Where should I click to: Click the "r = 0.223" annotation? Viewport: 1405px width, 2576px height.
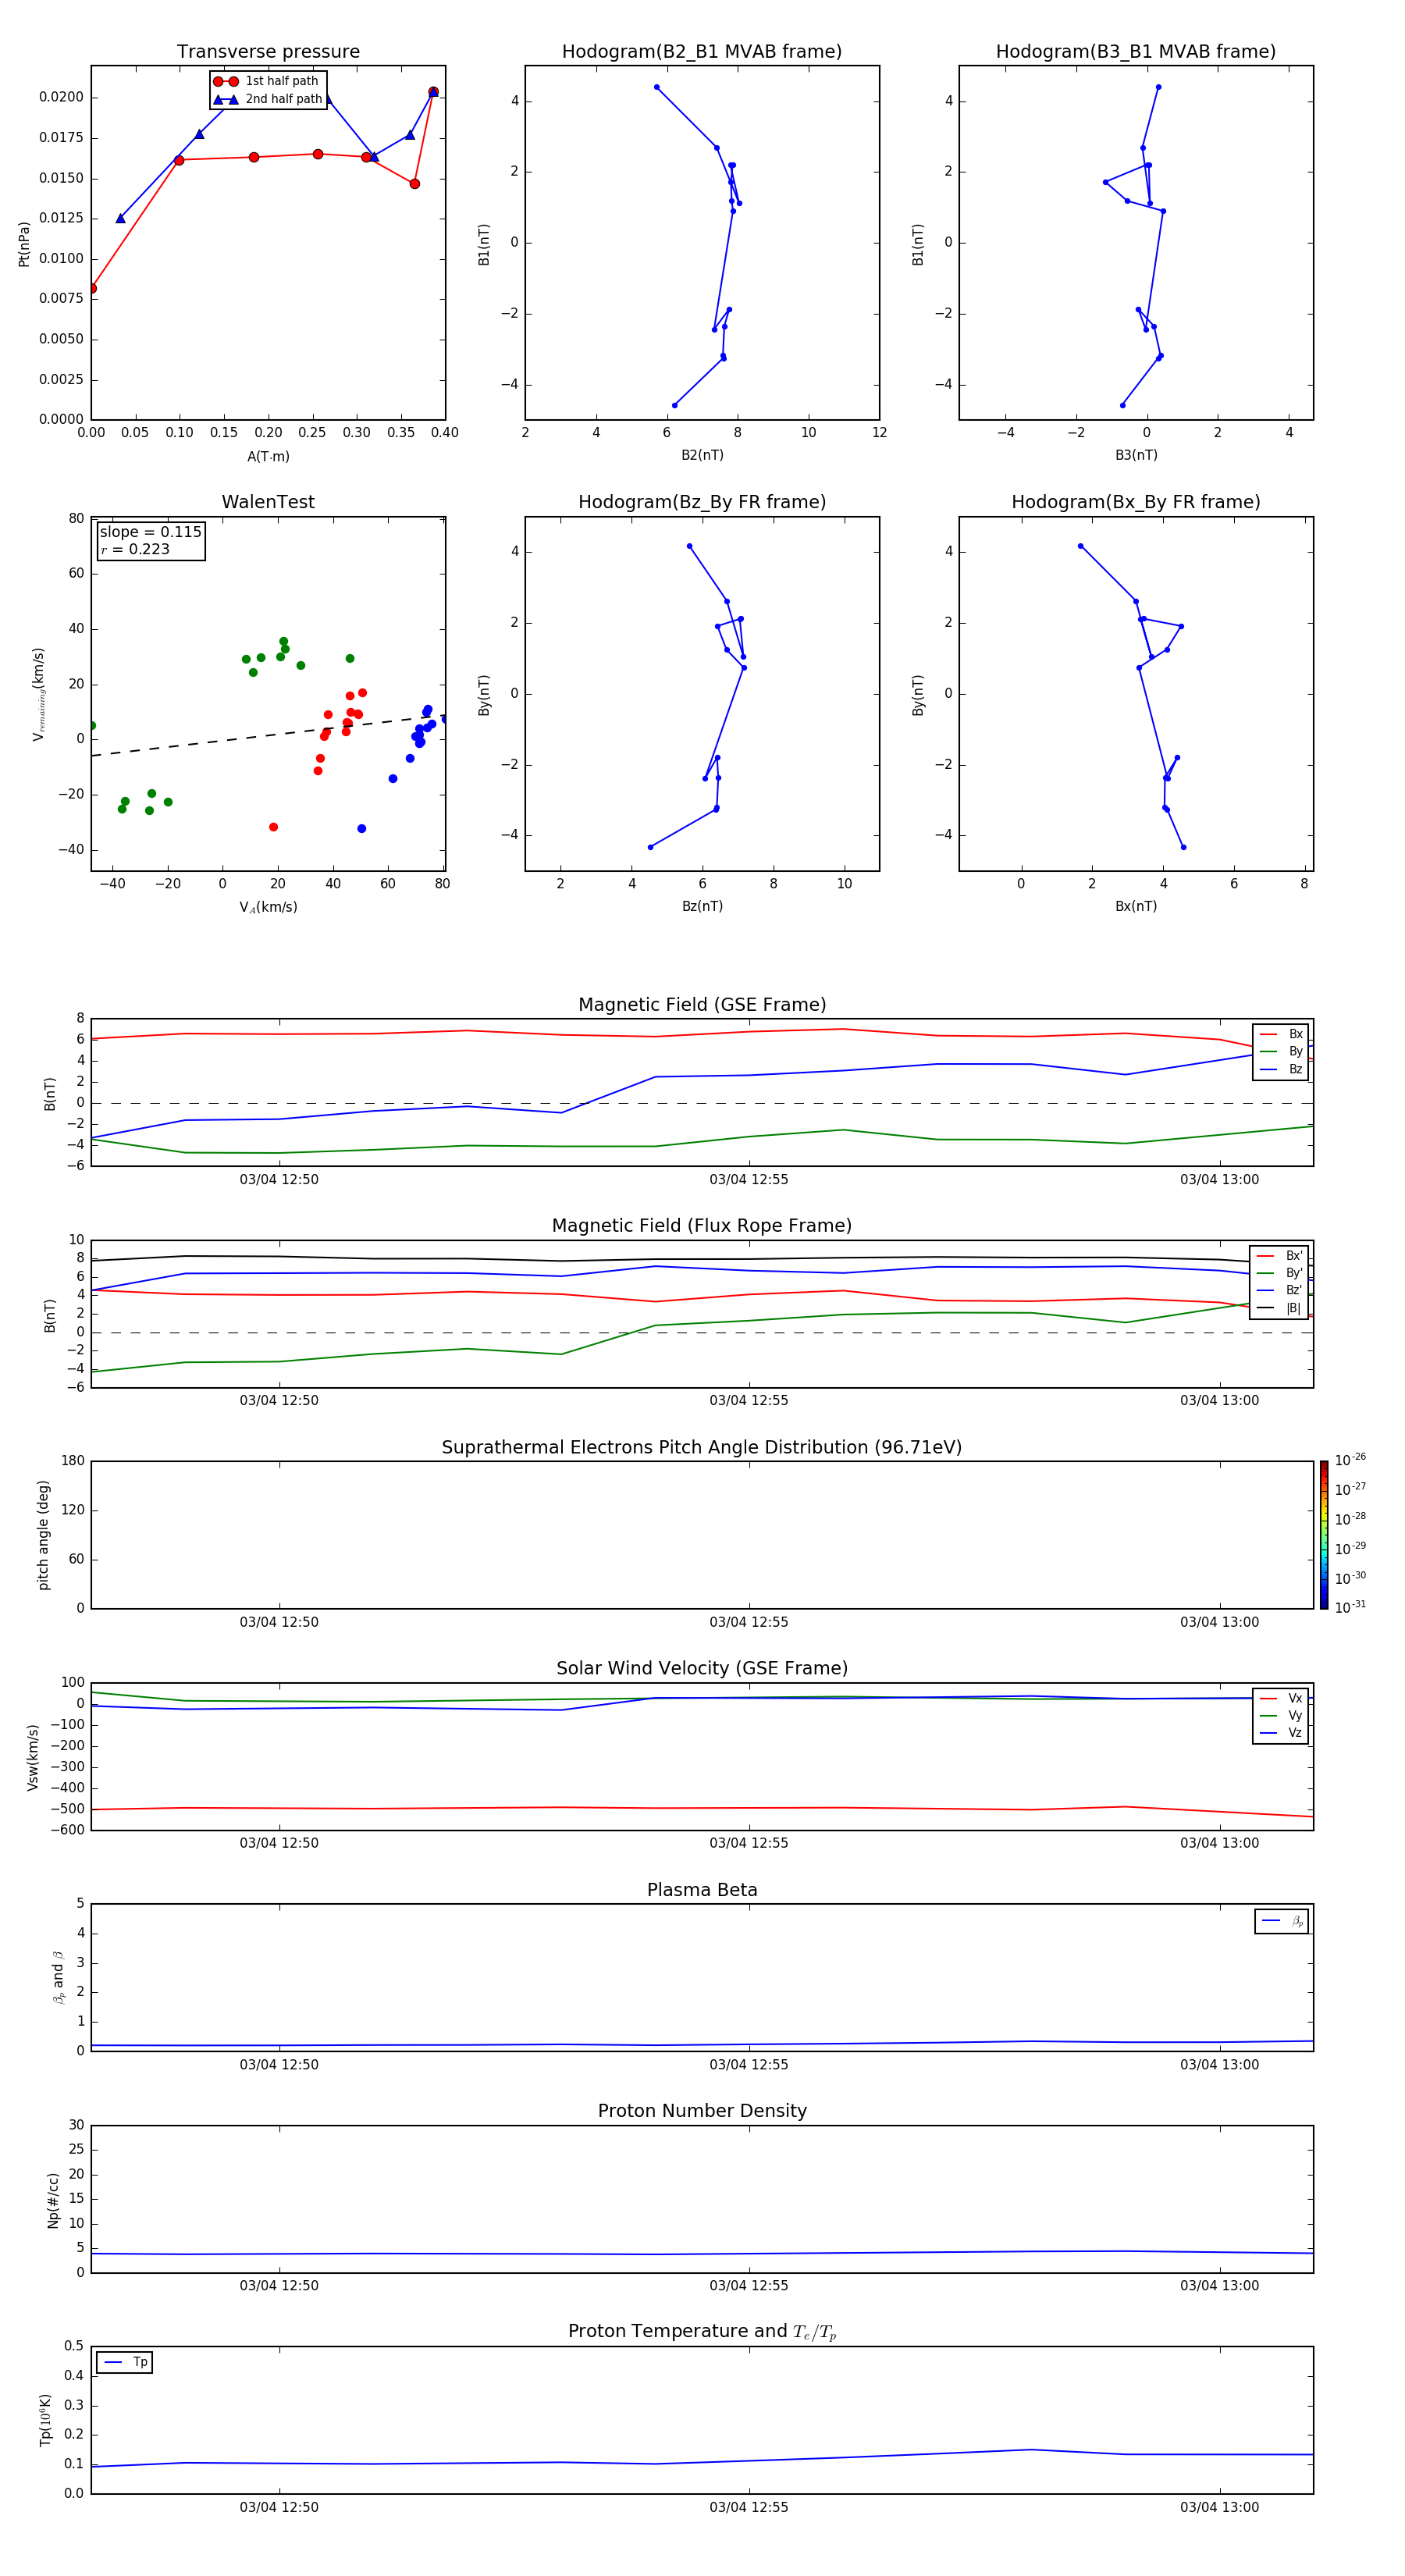tap(135, 549)
